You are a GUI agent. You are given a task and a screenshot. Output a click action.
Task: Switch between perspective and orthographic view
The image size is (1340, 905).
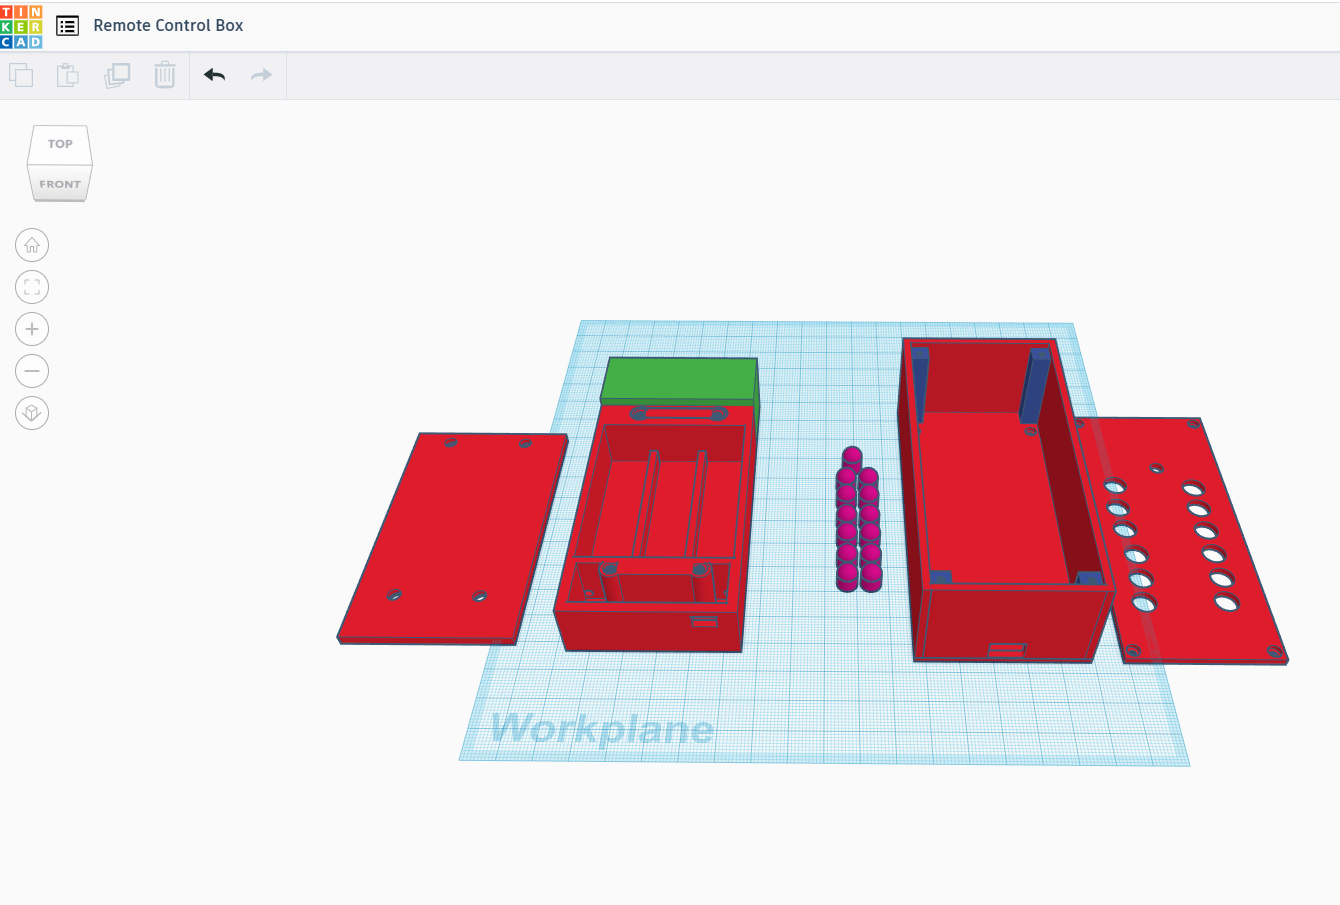tap(32, 413)
